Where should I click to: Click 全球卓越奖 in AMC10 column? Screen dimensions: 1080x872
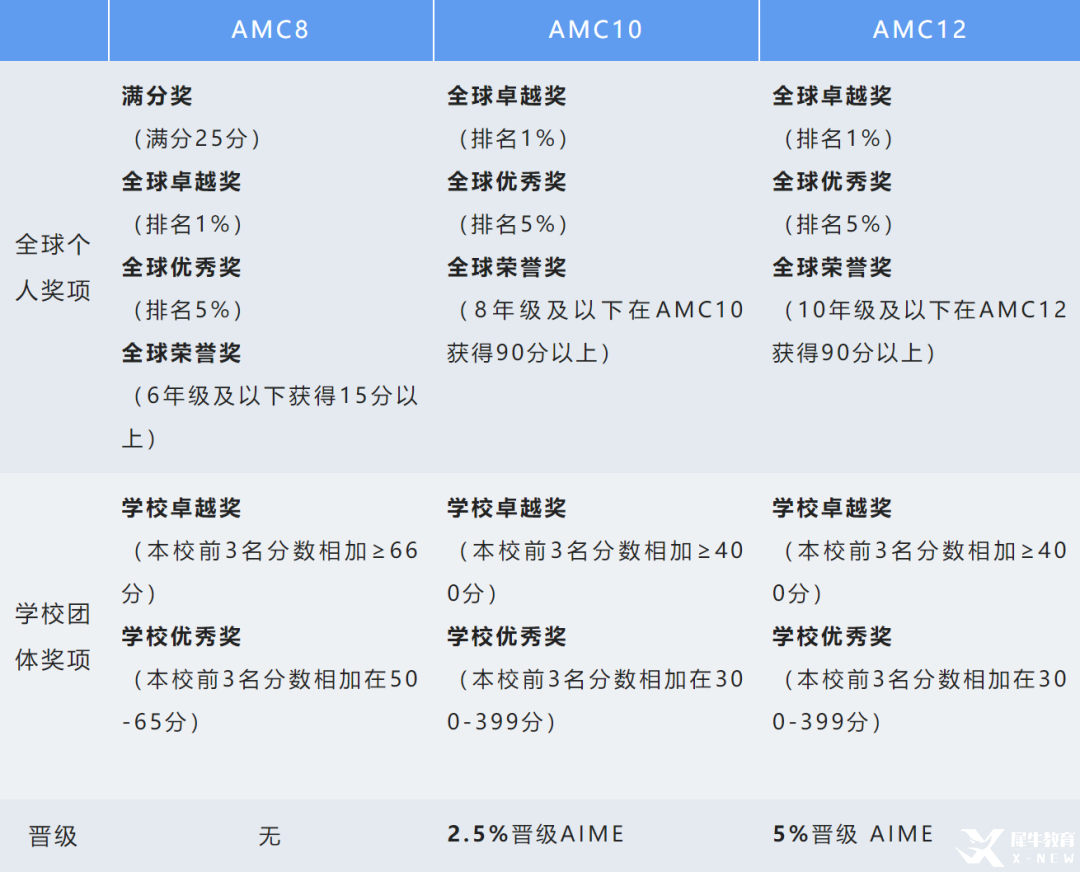pyautogui.click(x=506, y=96)
